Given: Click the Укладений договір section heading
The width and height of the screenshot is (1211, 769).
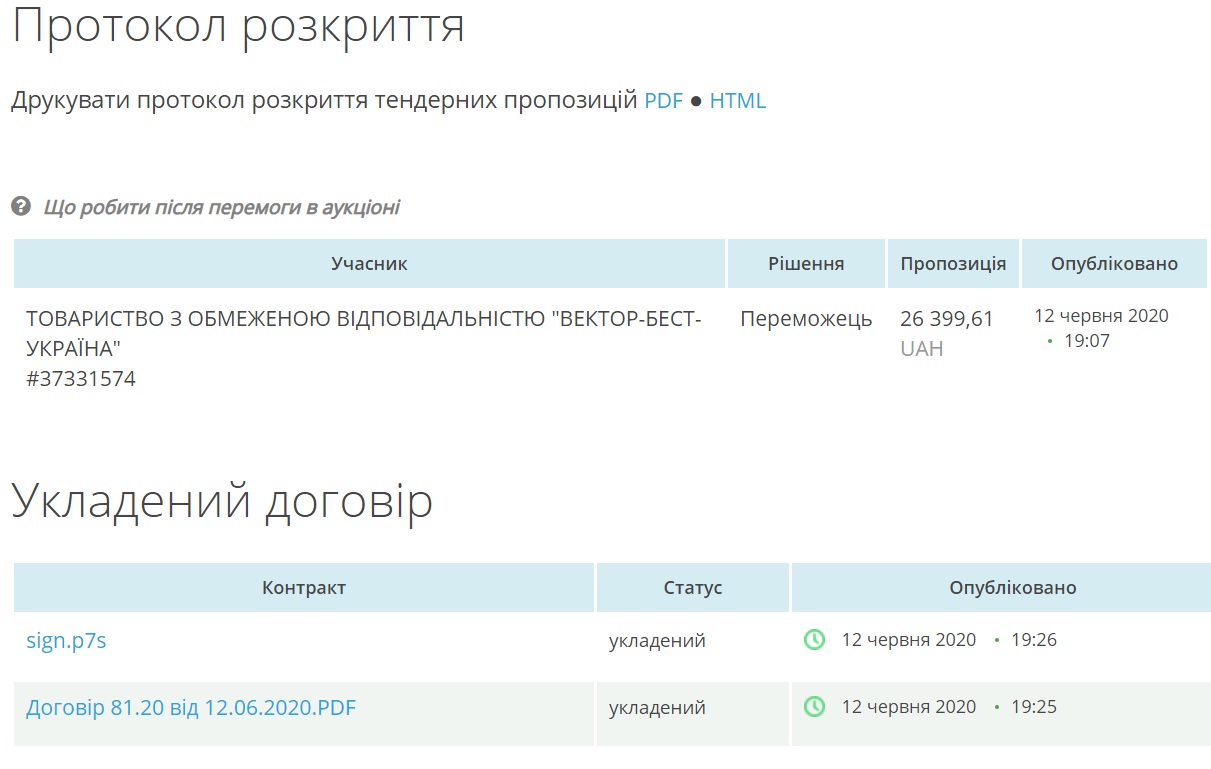Looking at the screenshot, I should (222, 501).
